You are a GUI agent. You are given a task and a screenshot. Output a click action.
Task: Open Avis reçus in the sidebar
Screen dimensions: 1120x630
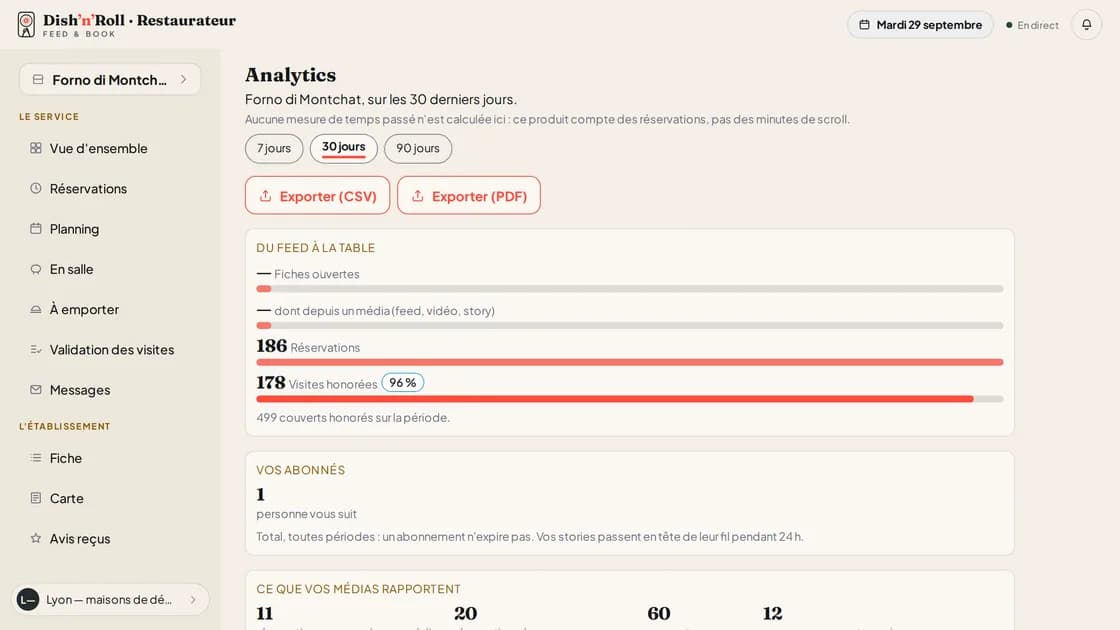click(x=110, y=539)
